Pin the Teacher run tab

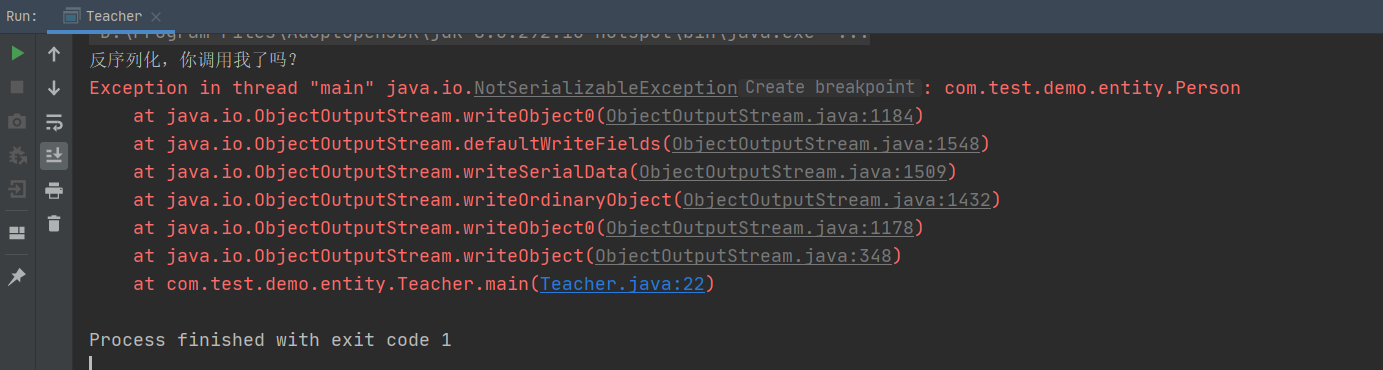pos(17,277)
